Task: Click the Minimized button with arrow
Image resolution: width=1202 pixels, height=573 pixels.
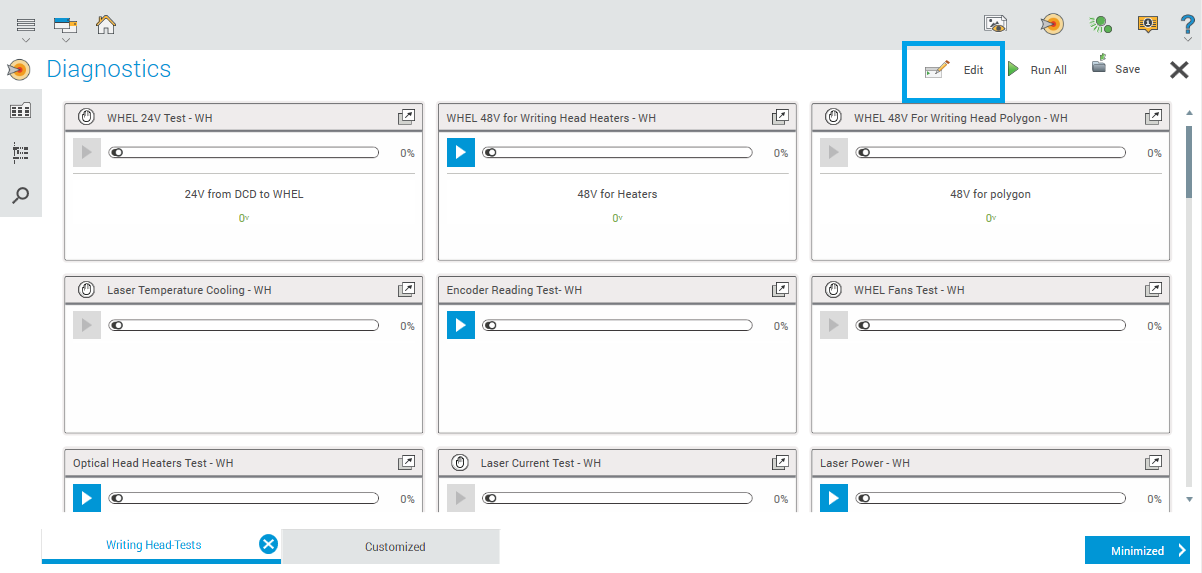Action: coord(1137,550)
